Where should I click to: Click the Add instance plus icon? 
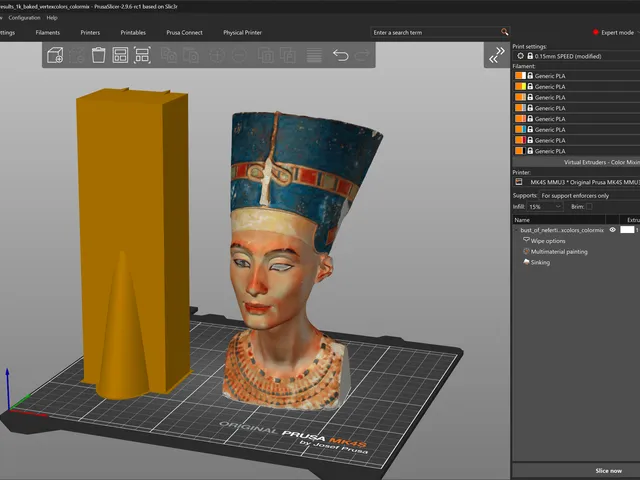(x=217, y=55)
